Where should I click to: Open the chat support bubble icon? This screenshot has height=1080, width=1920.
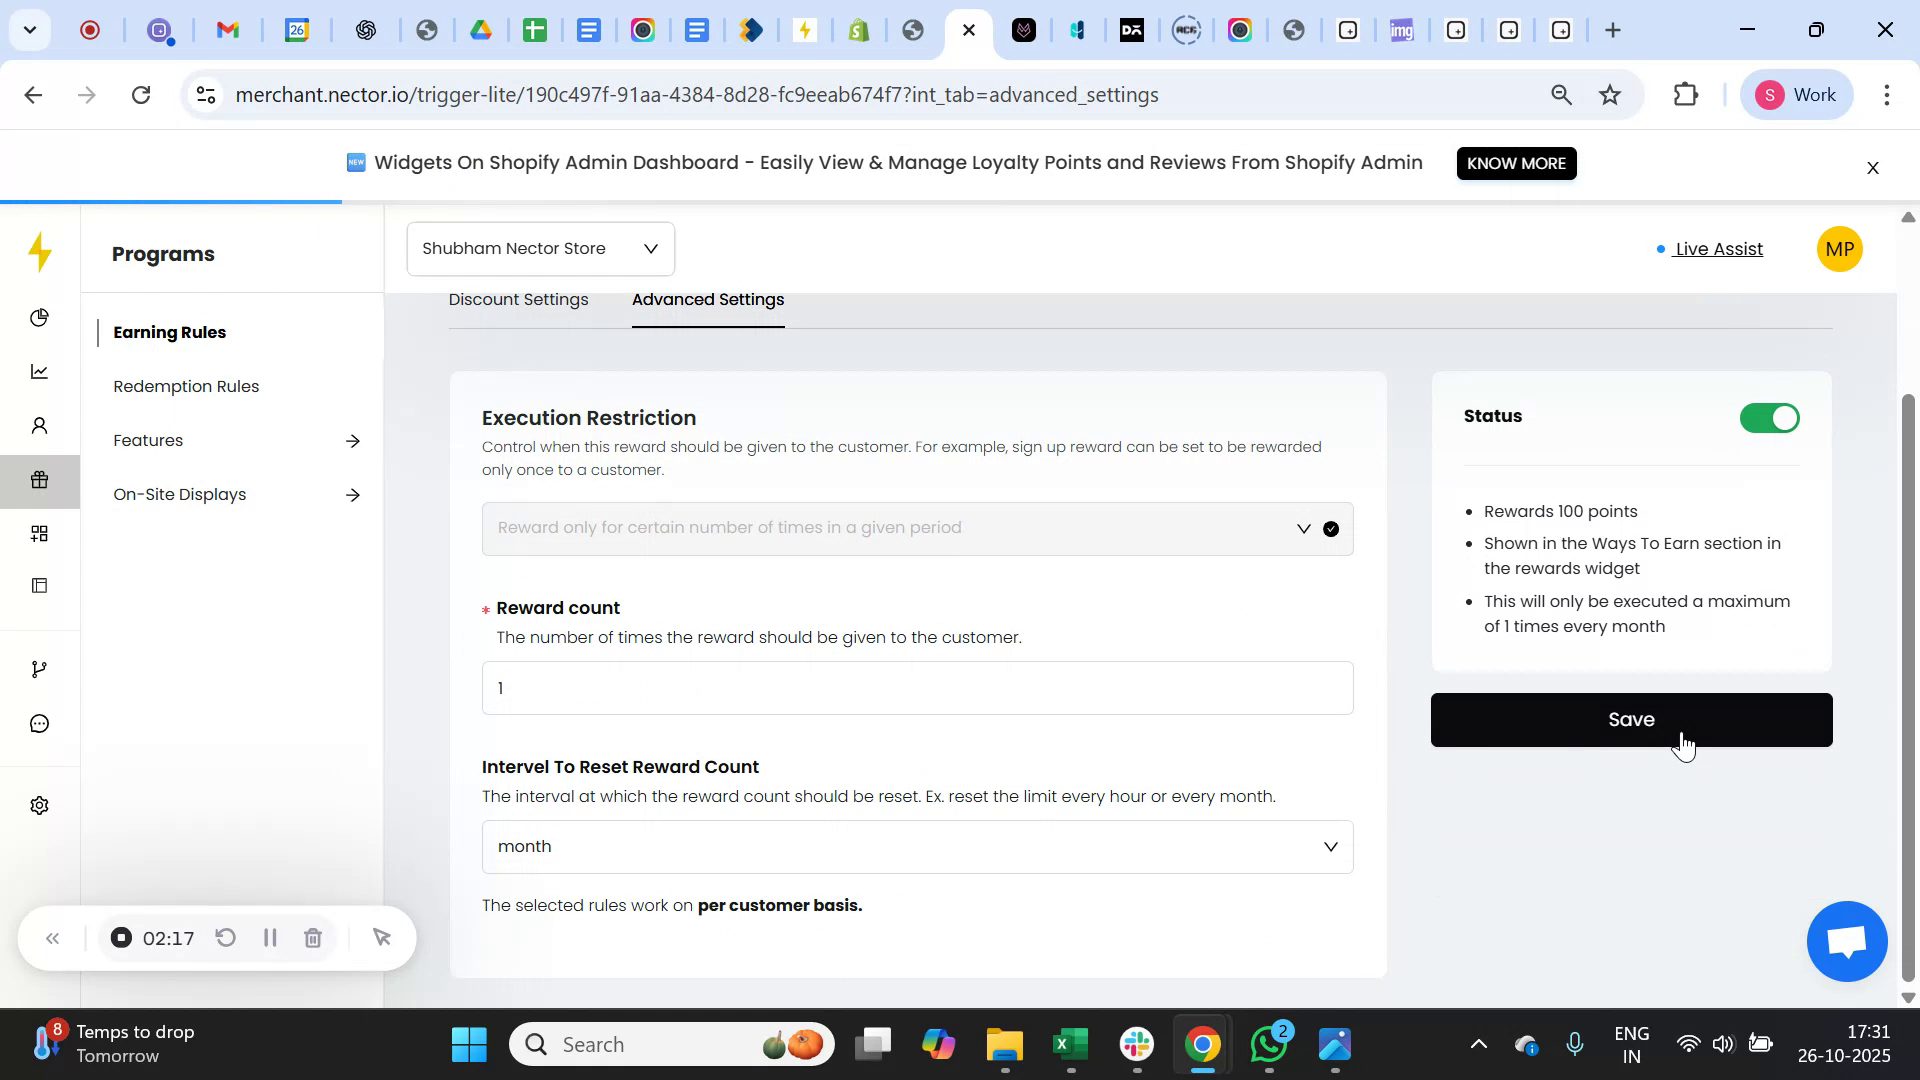[x=1845, y=941]
